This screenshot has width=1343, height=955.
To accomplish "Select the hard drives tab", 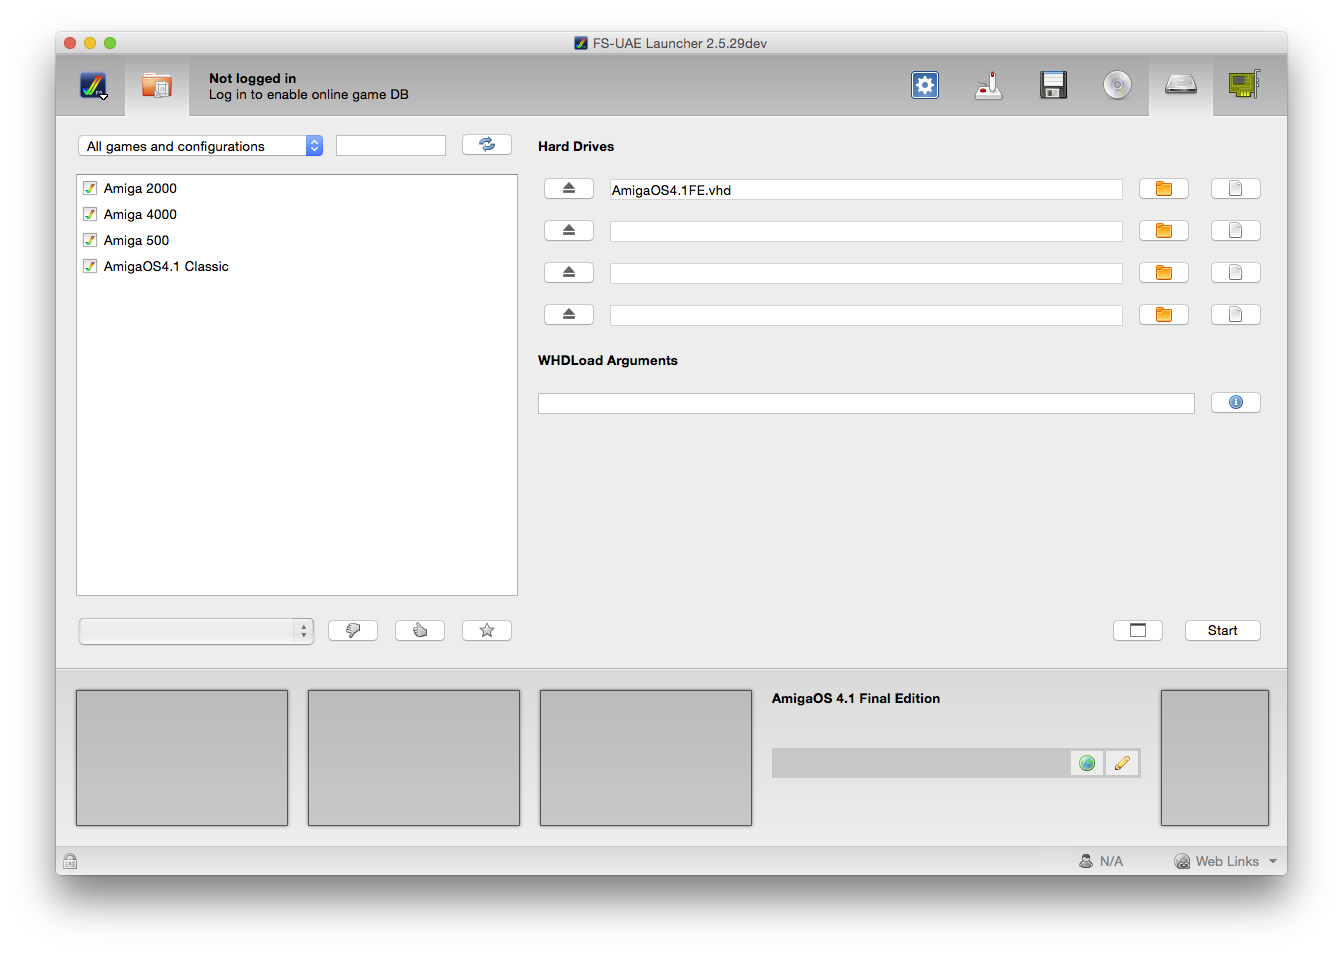I will 1181,86.
